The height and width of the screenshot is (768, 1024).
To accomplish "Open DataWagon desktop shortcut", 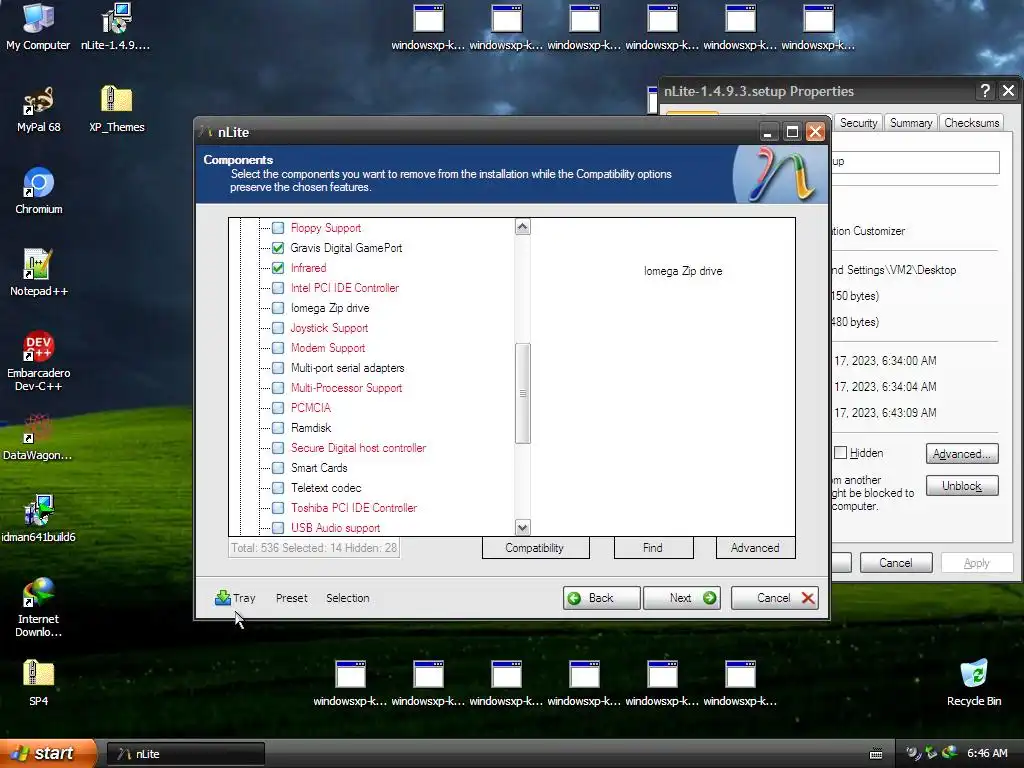I will pos(38,437).
